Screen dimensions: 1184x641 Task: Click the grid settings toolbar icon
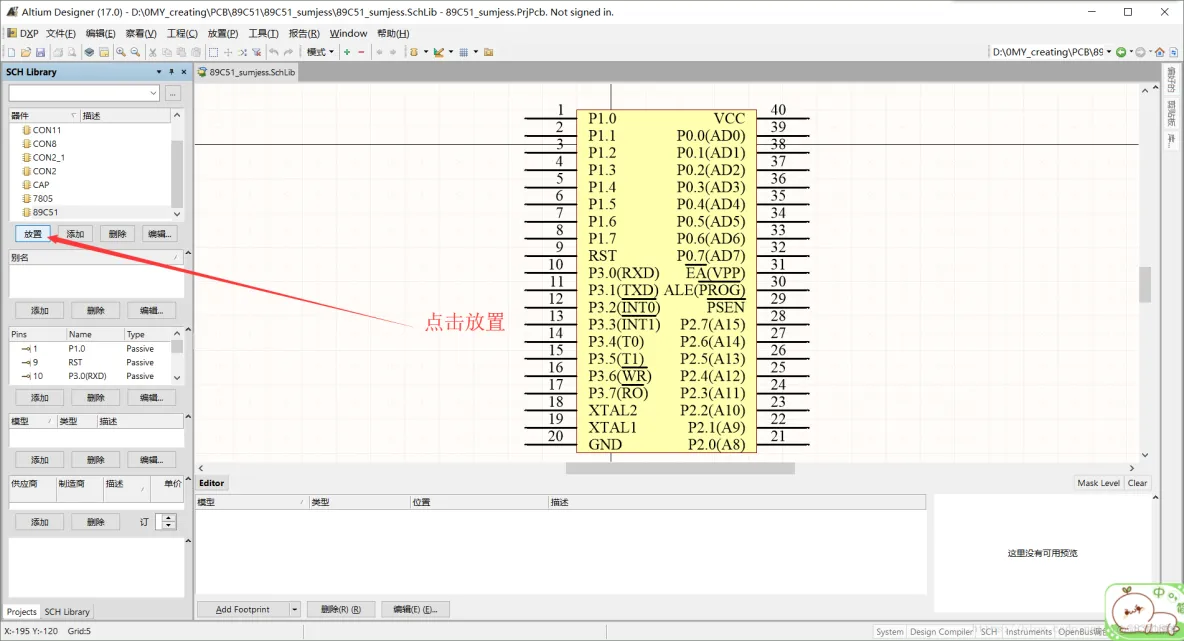(464, 52)
